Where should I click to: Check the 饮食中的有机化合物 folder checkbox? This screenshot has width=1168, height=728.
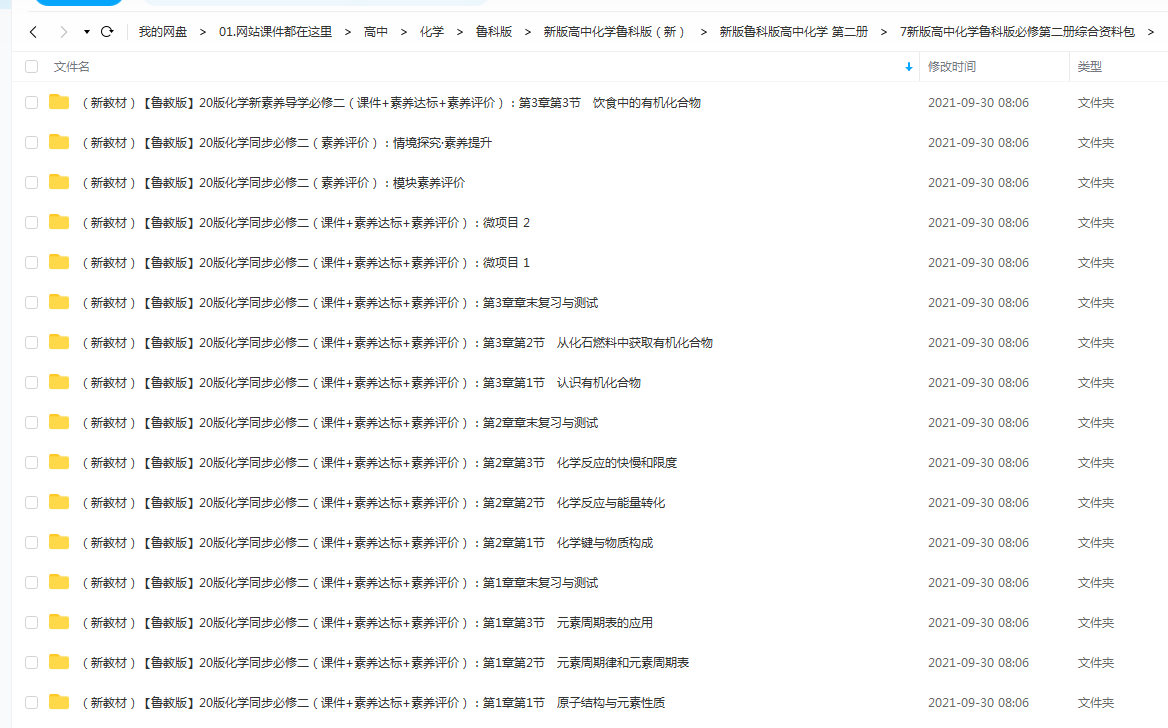tap(31, 103)
